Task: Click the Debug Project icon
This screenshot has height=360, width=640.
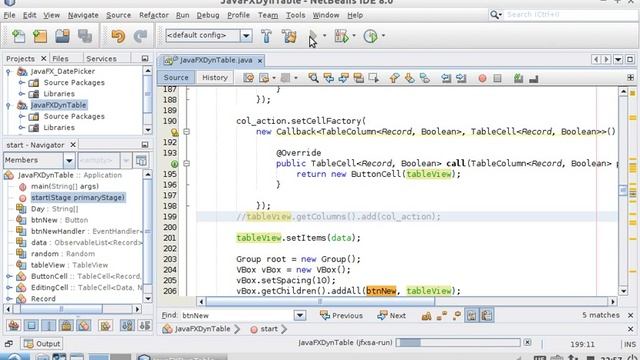Action: point(342,36)
